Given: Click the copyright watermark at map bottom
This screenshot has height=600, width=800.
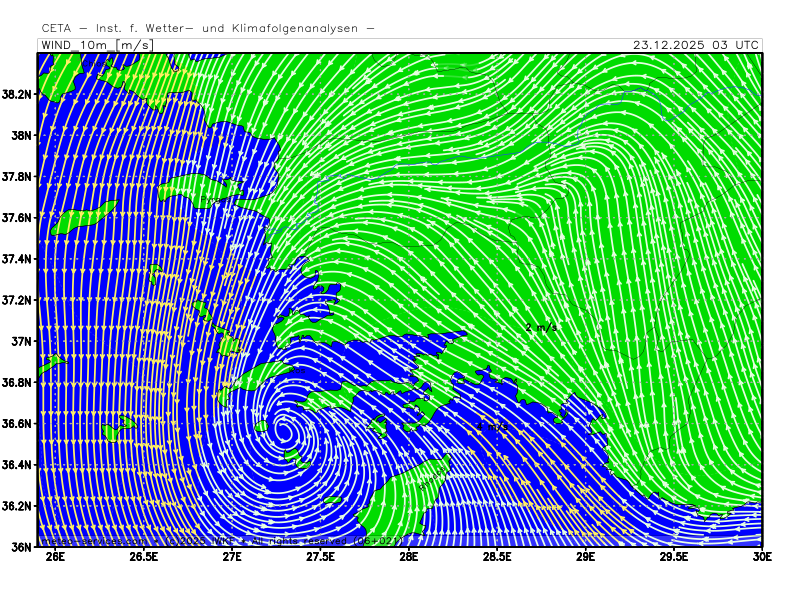Looking at the screenshot, I should point(222,541).
